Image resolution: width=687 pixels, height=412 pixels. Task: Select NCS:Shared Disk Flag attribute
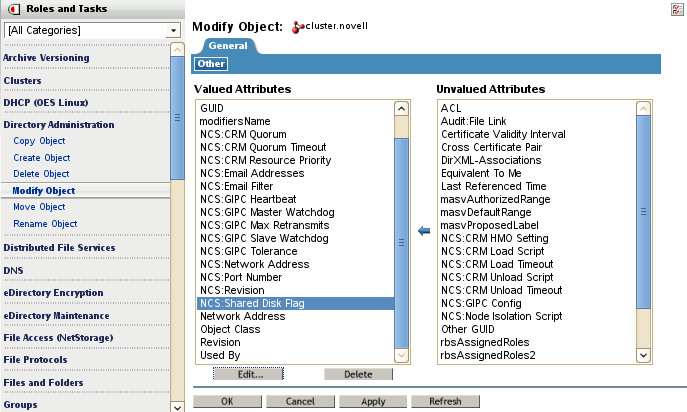point(295,303)
